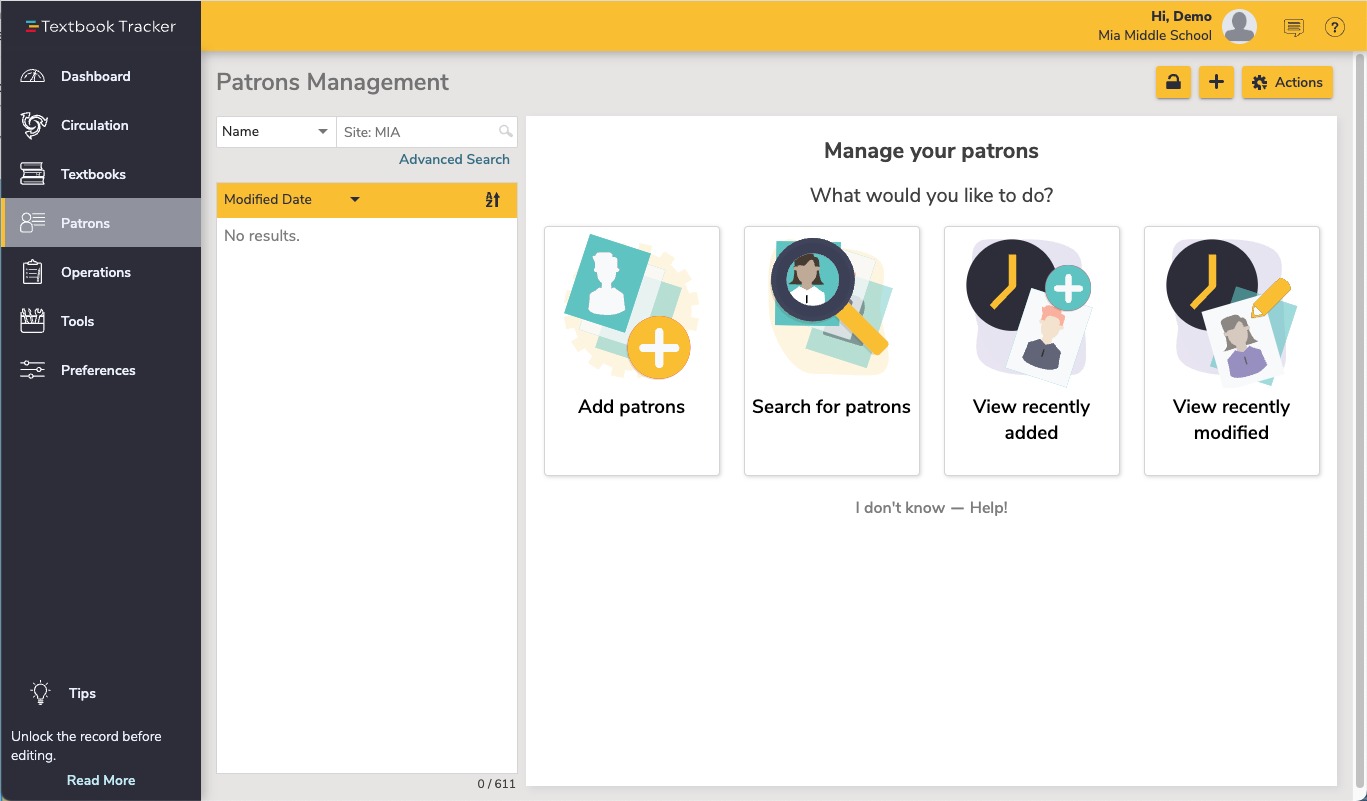1367x801 pixels.
Task: Click the Advanced Search link
Action: click(x=454, y=160)
